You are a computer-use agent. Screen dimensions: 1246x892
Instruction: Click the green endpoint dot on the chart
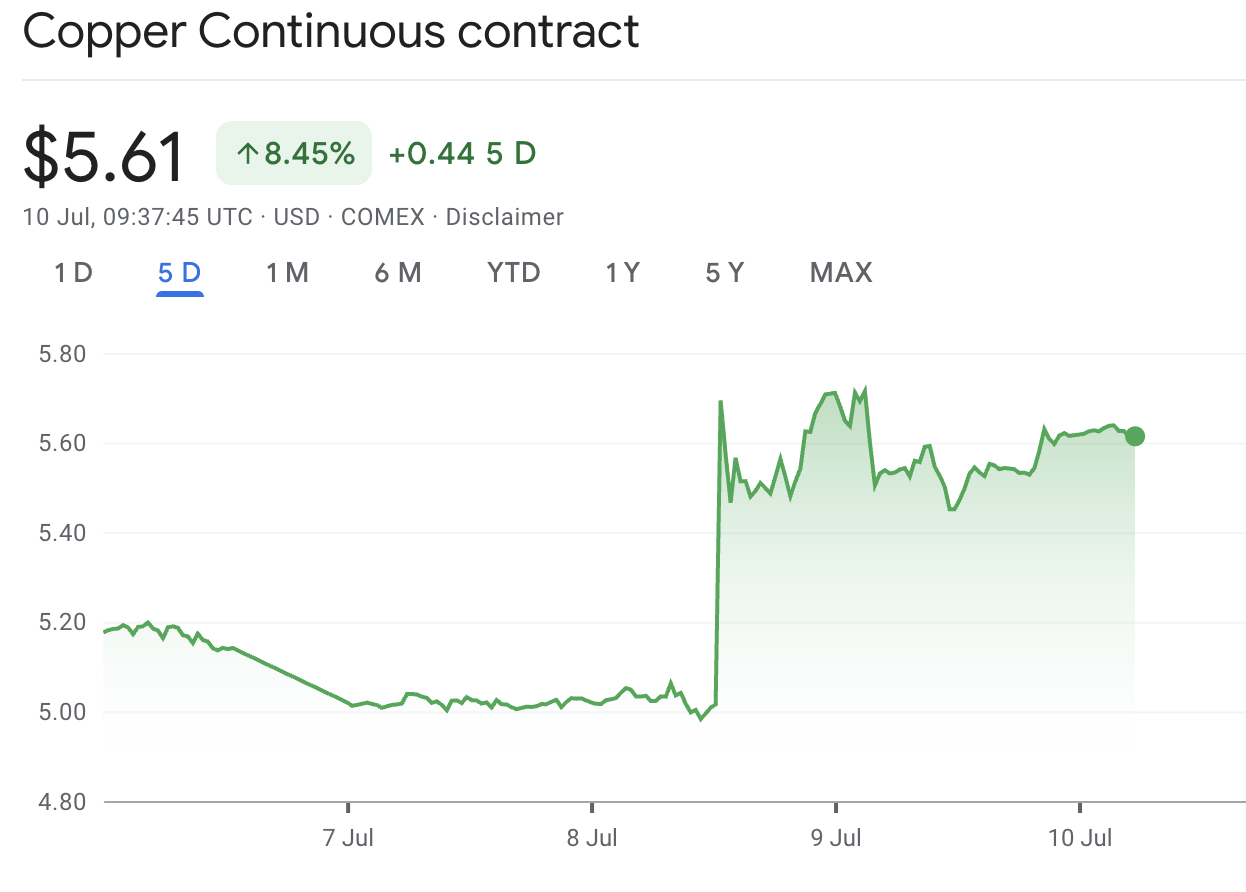[x=1134, y=436]
